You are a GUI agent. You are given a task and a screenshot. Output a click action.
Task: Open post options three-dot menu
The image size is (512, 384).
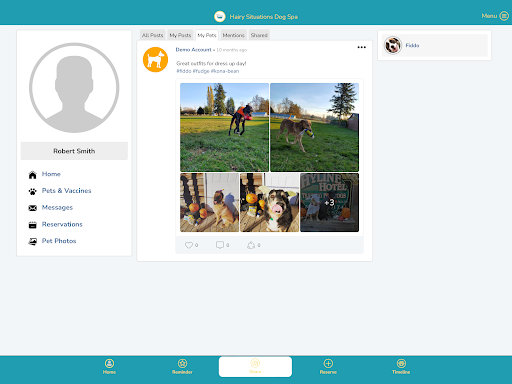tap(362, 47)
